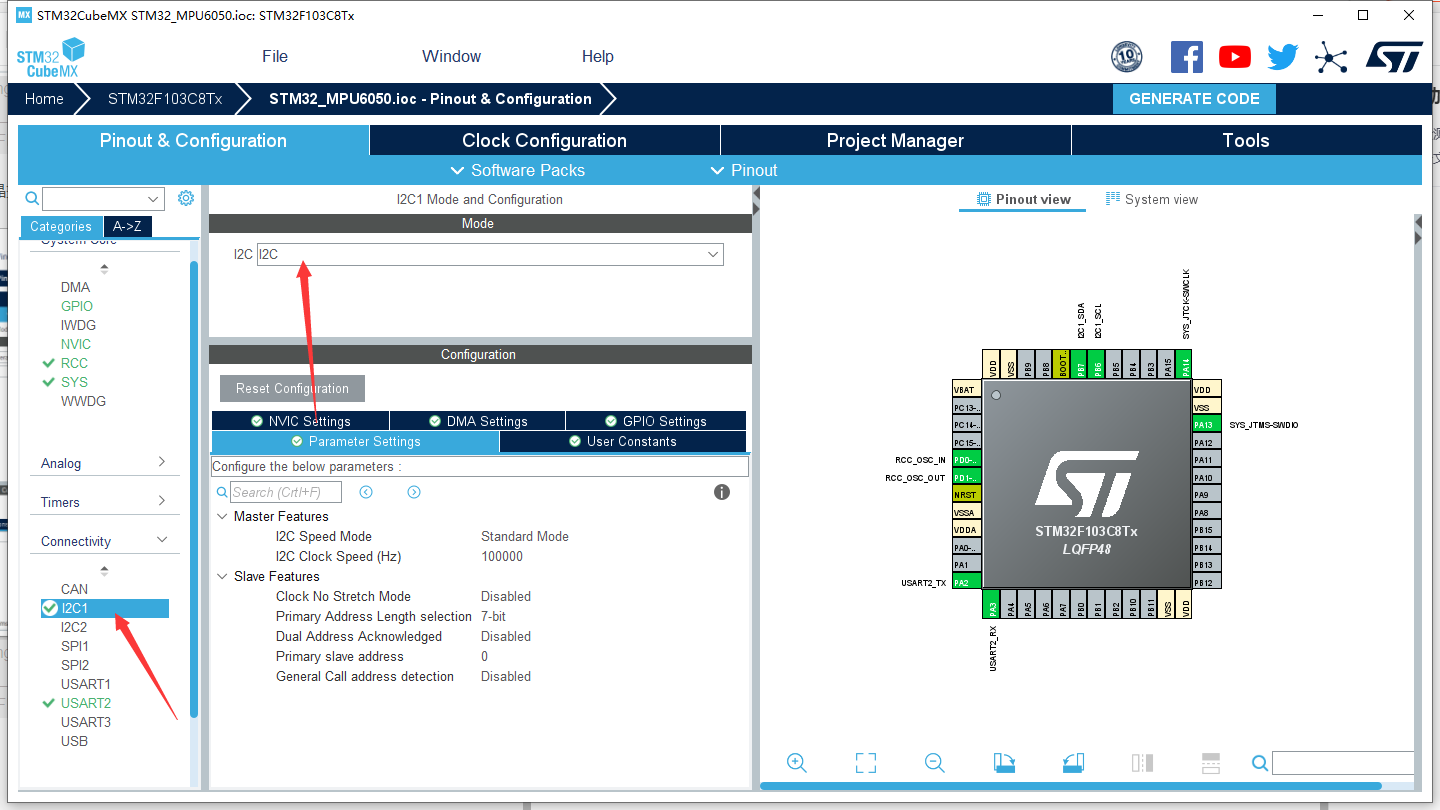Screen dimensions: 1440x810
Task: Open the User Constants tab
Action: tap(622, 441)
